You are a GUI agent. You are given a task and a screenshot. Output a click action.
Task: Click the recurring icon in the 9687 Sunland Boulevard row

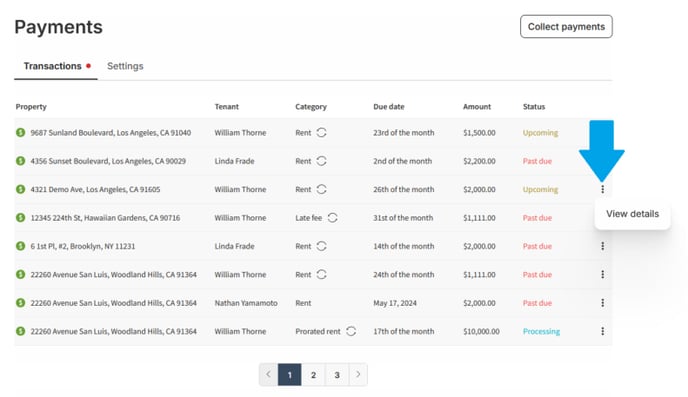(321, 132)
